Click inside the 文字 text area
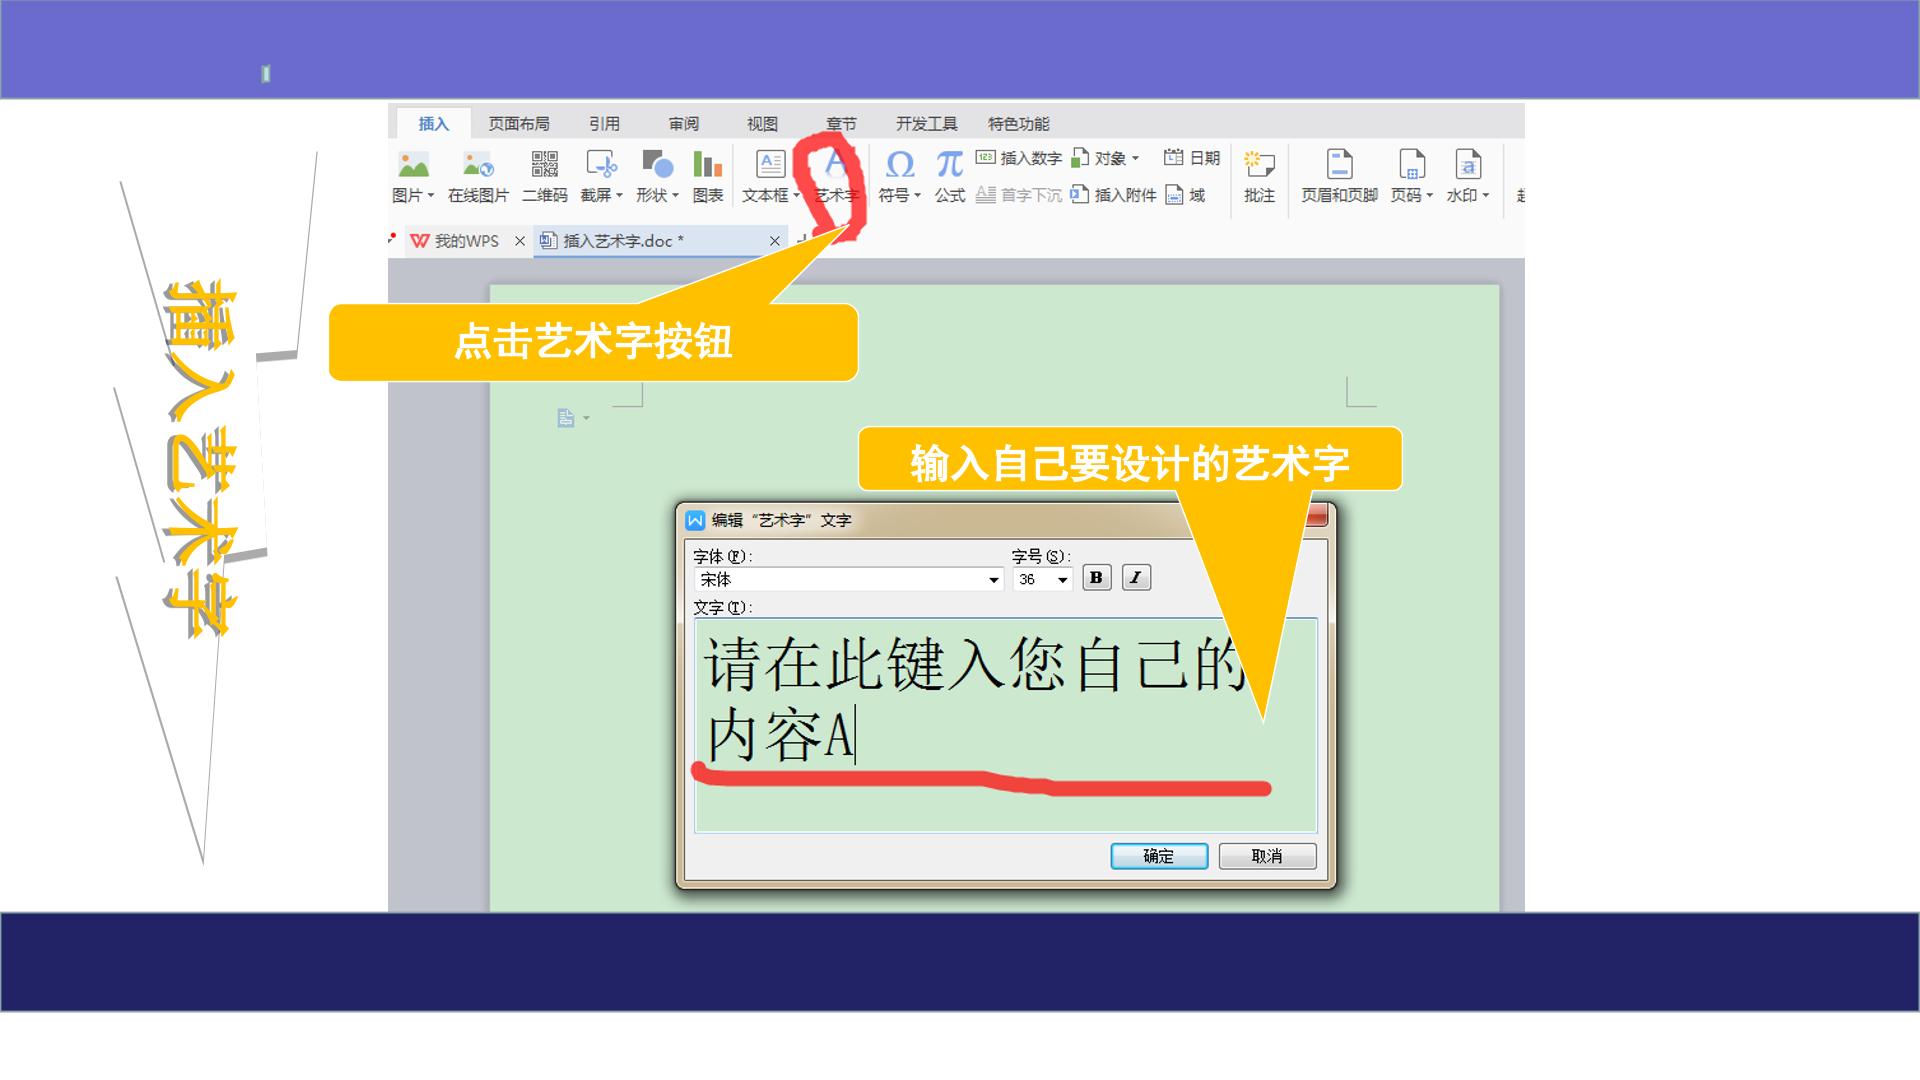1920x1080 pixels. tap(1006, 725)
